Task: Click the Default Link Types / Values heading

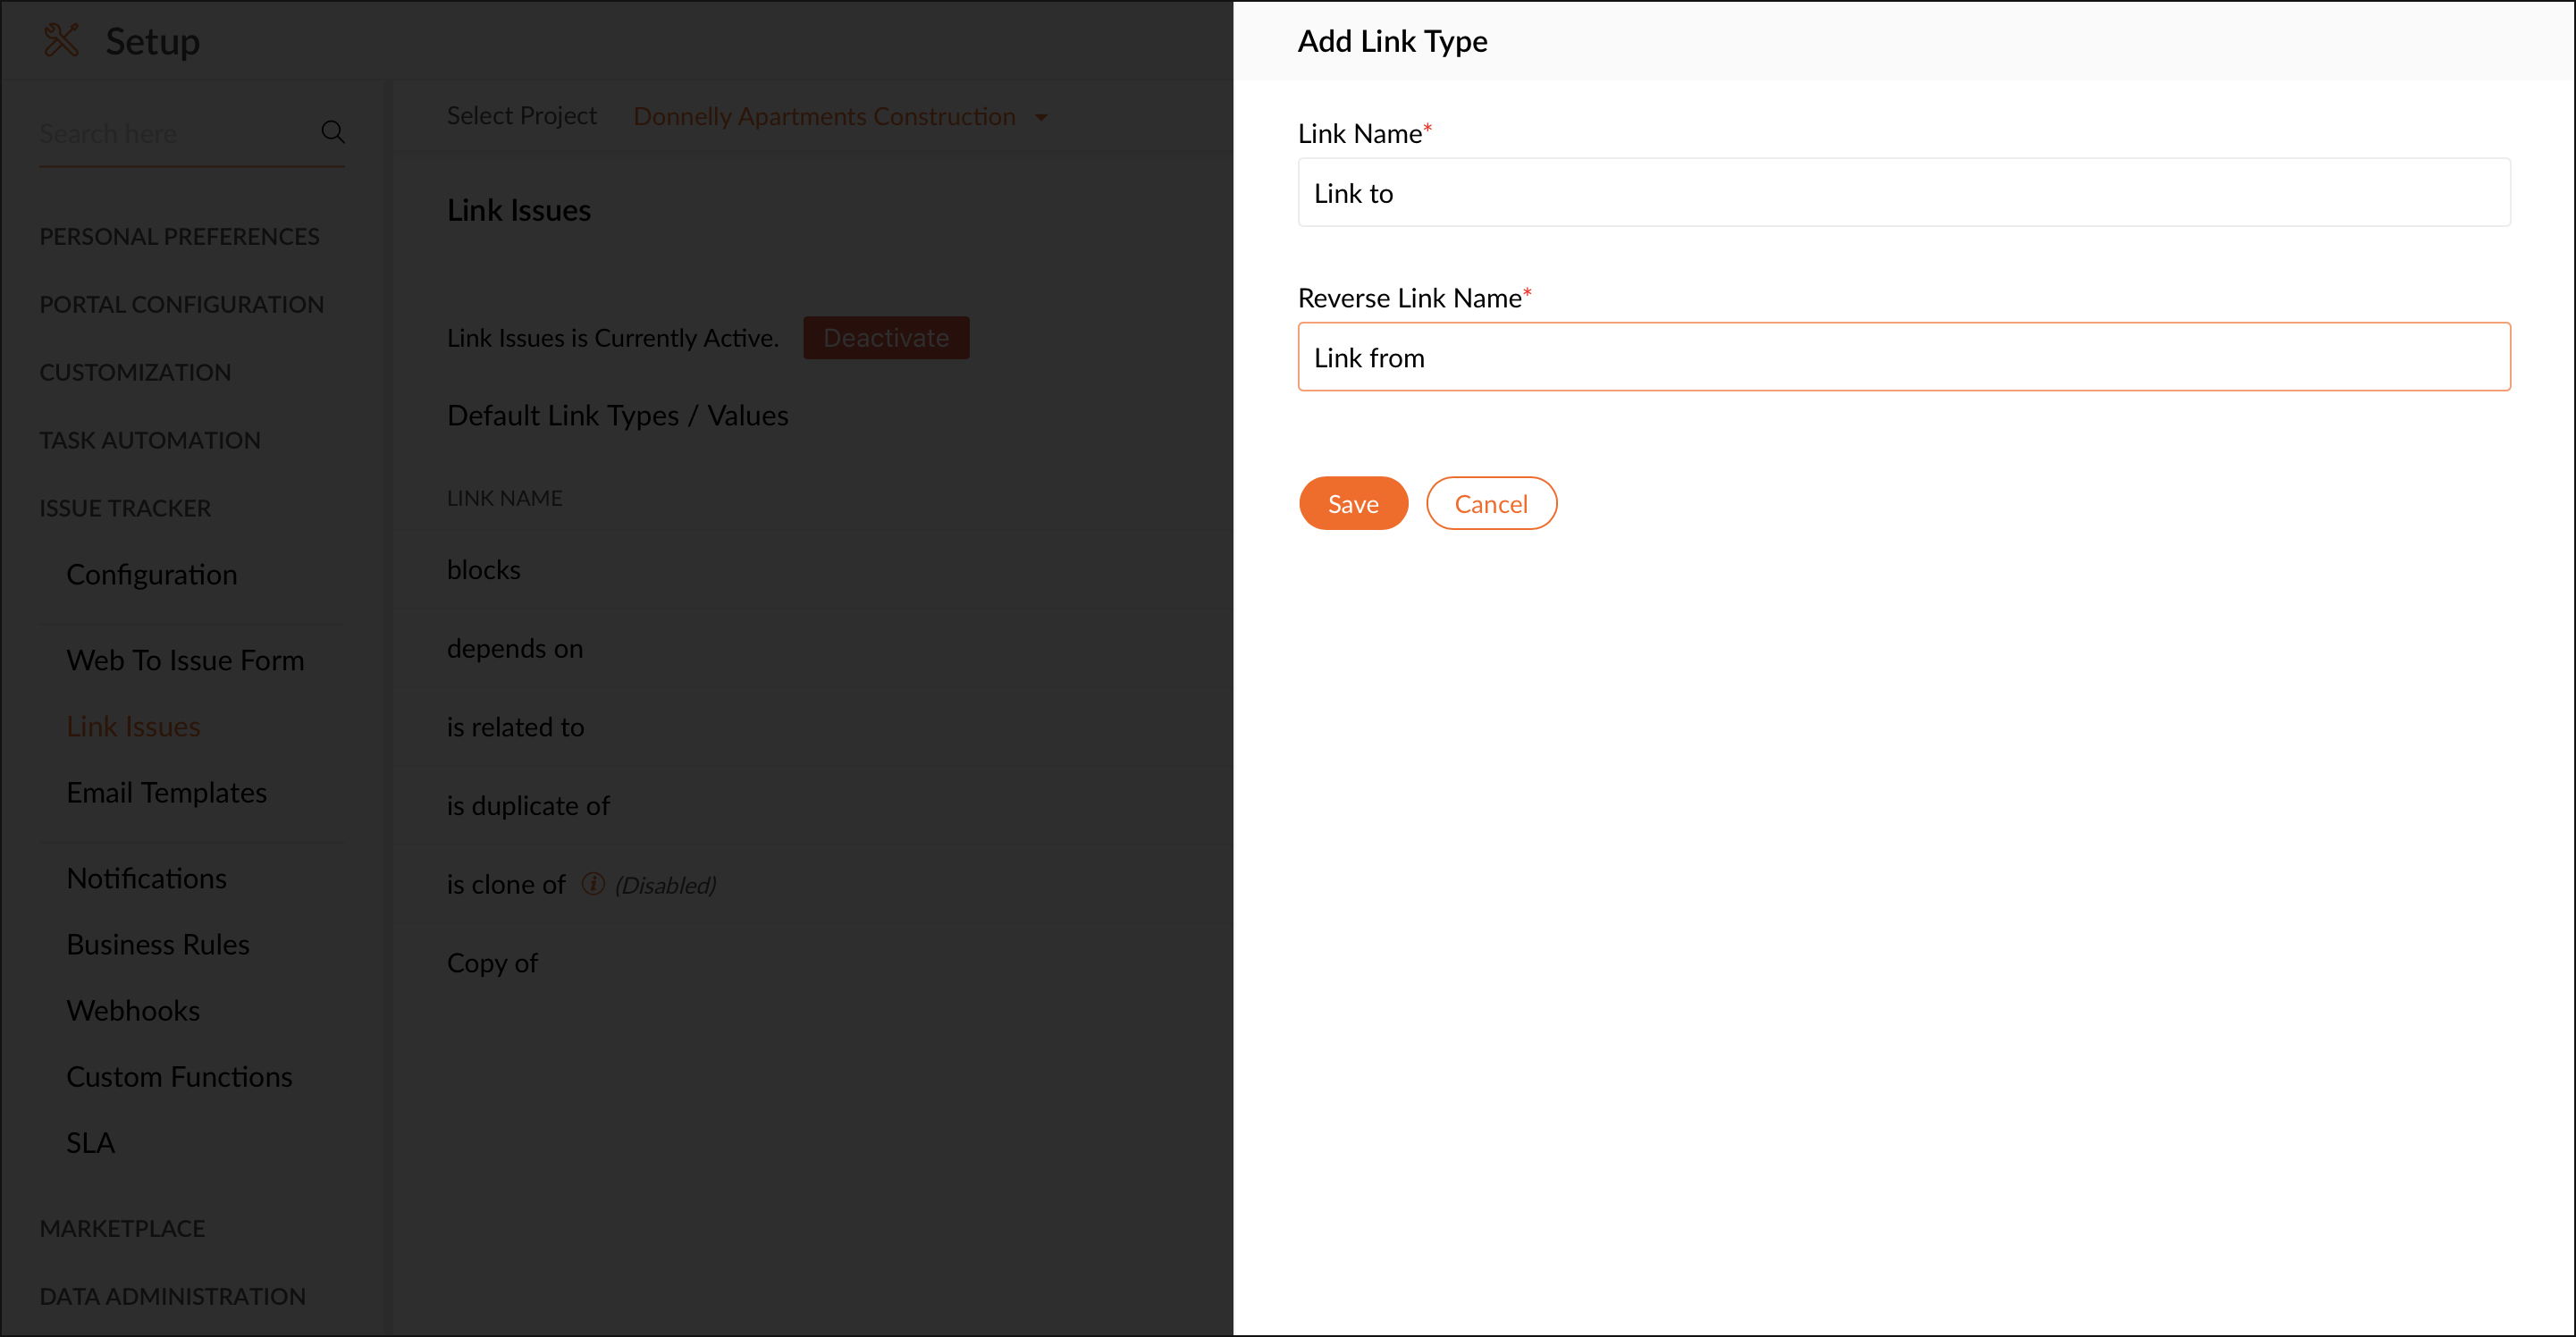Action: [618, 415]
